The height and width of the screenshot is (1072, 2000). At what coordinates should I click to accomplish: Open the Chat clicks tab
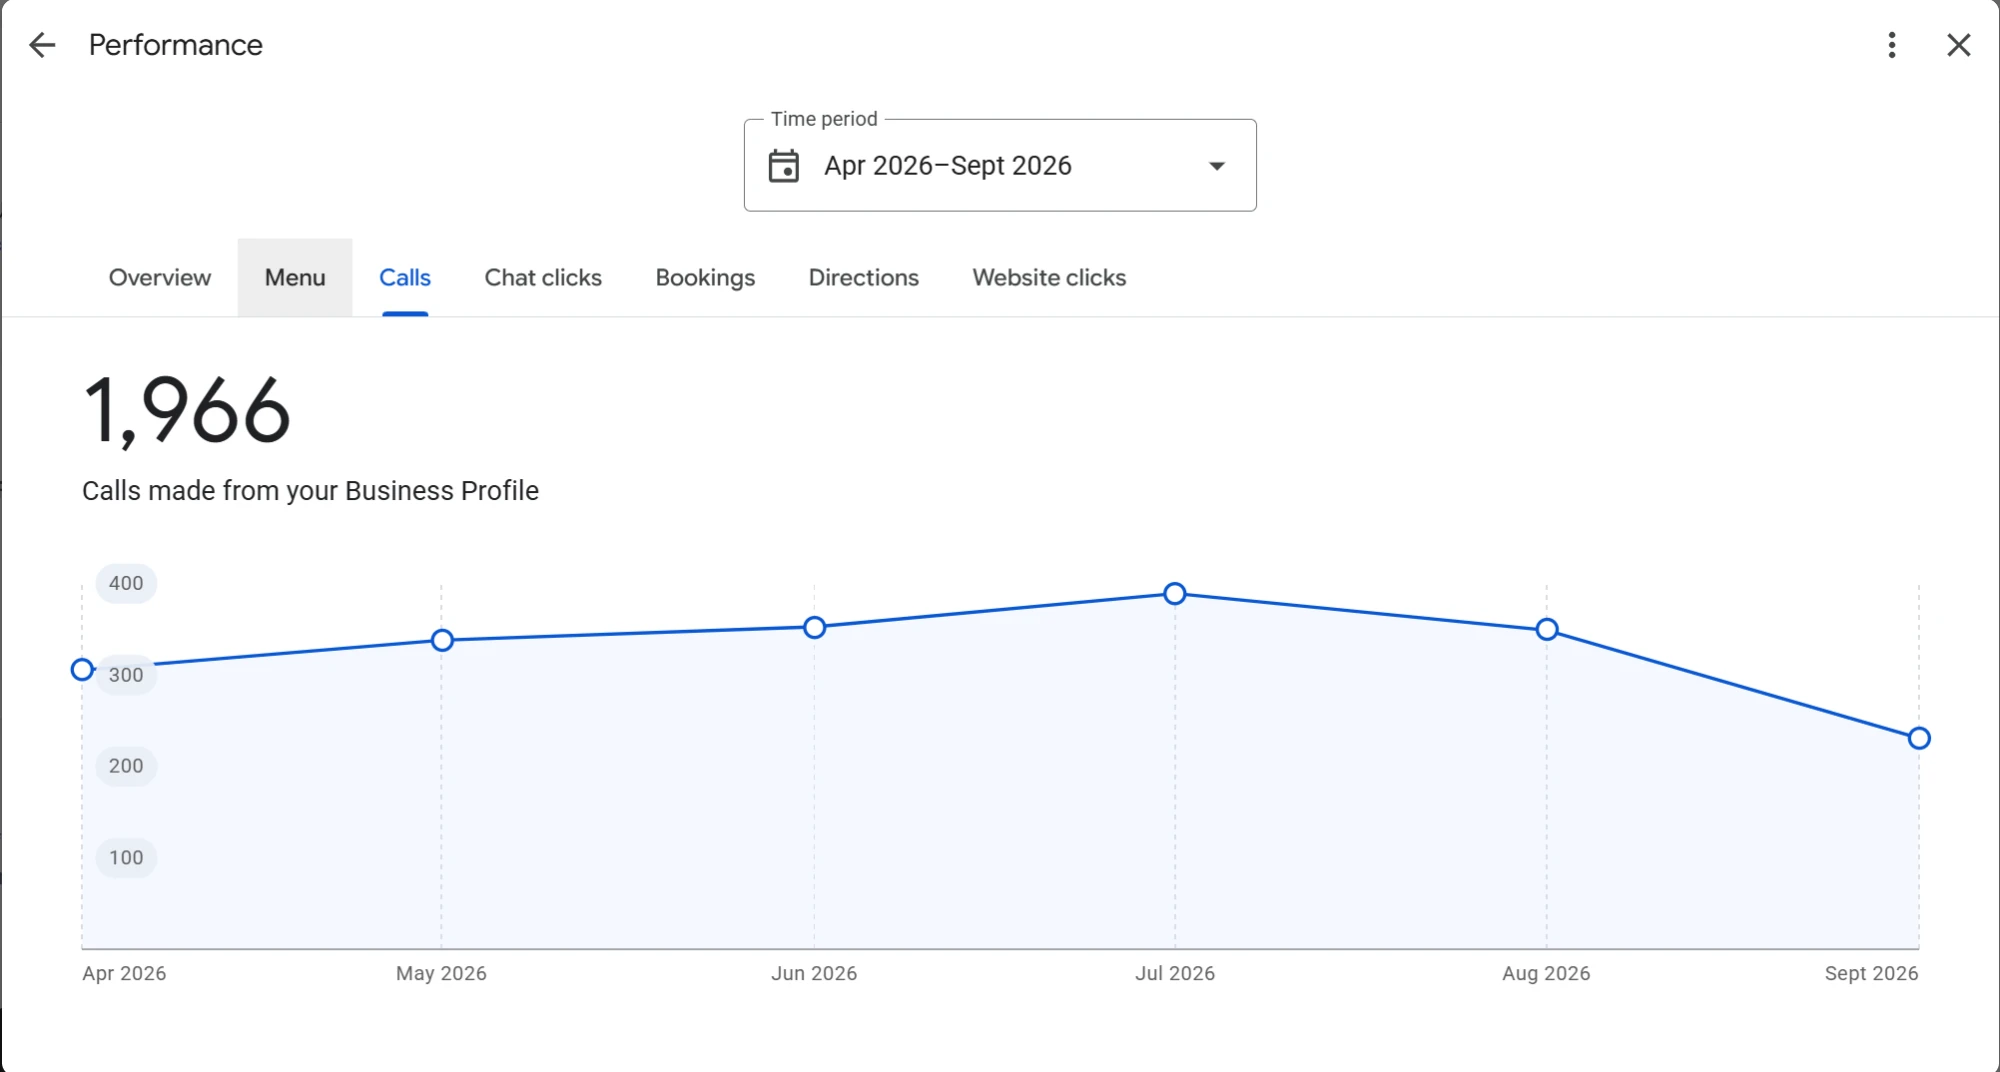click(x=543, y=277)
